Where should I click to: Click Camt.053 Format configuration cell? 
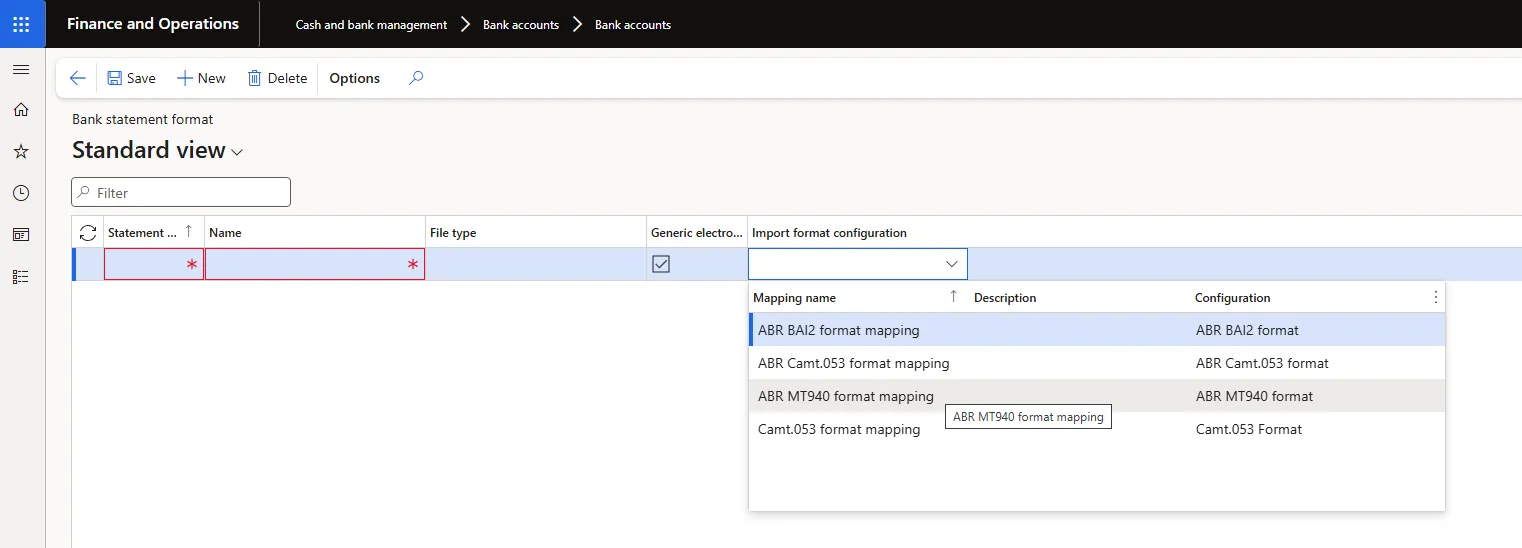pos(1249,429)
